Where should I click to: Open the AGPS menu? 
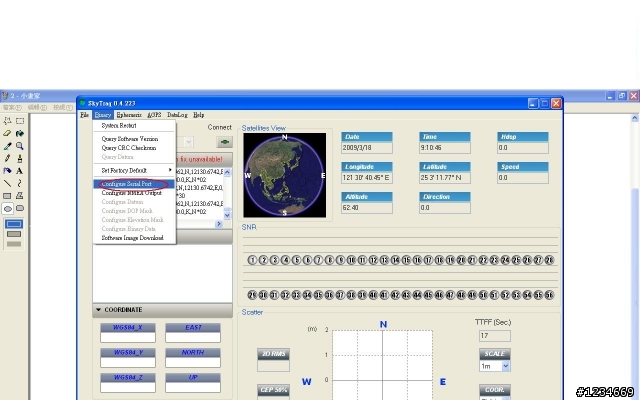tap(154, 115)
